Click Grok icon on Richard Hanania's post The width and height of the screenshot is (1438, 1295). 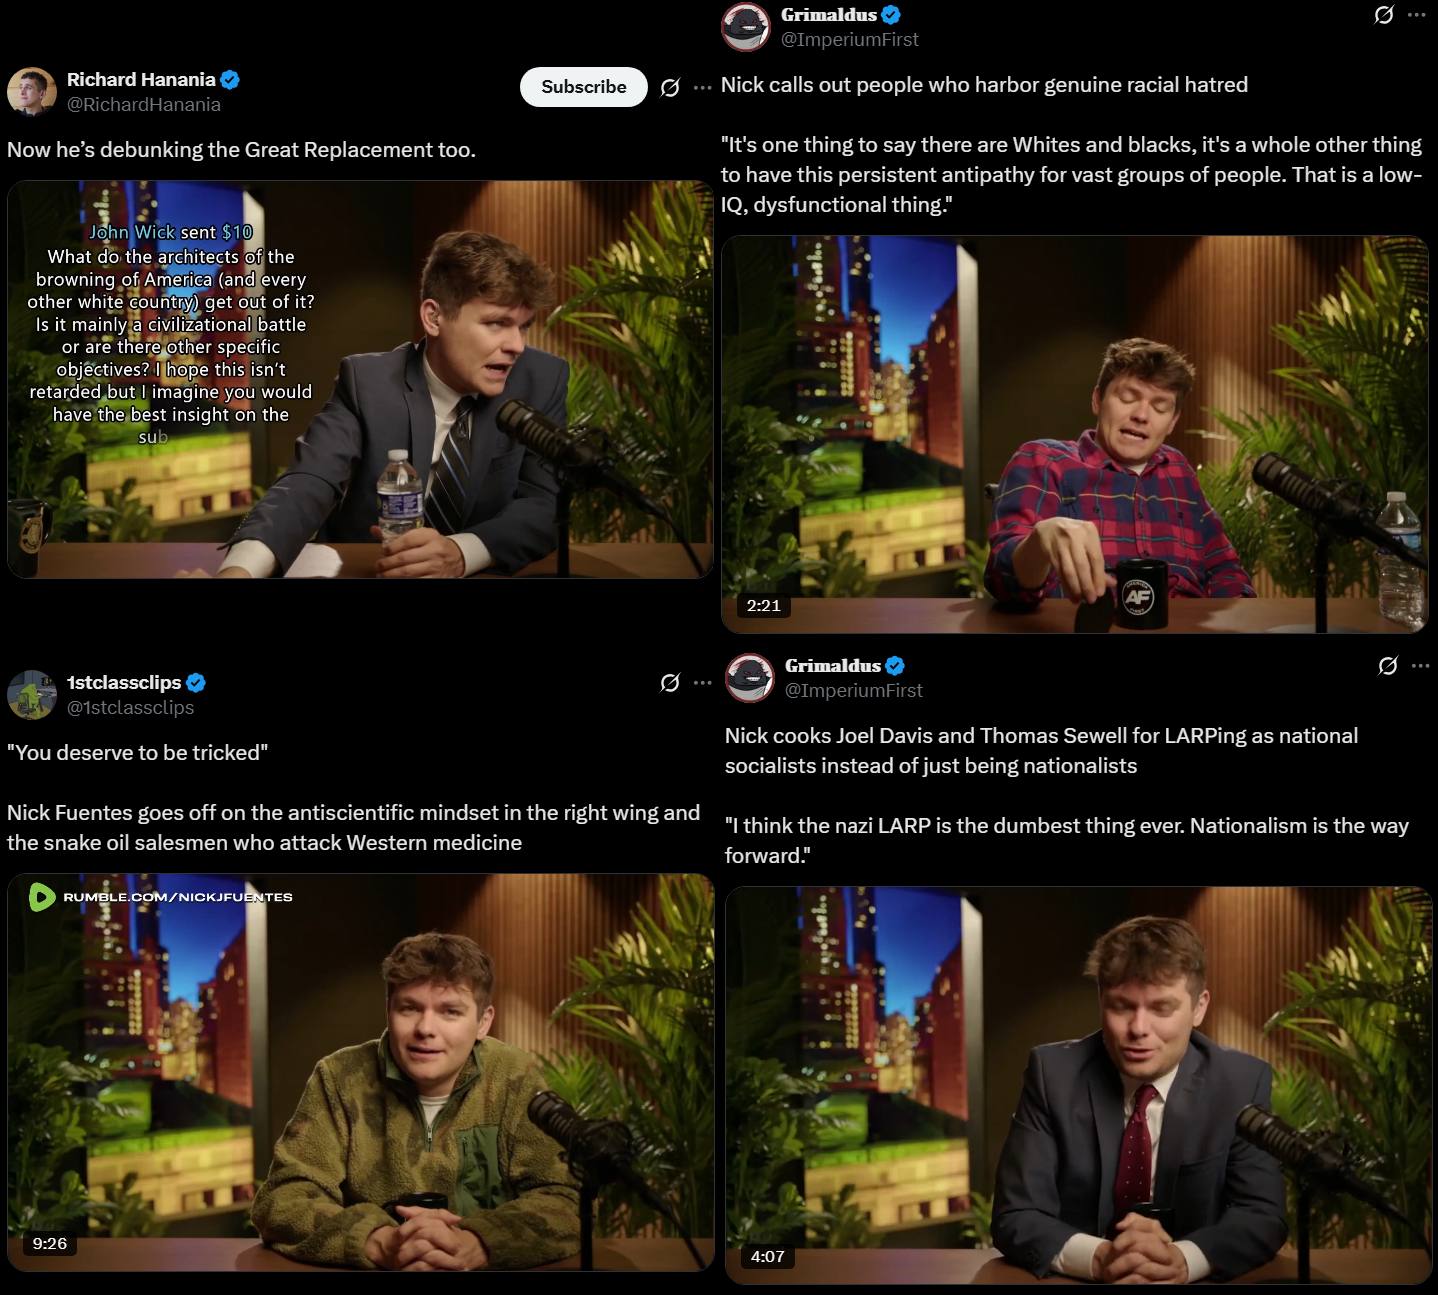(670, 88)
